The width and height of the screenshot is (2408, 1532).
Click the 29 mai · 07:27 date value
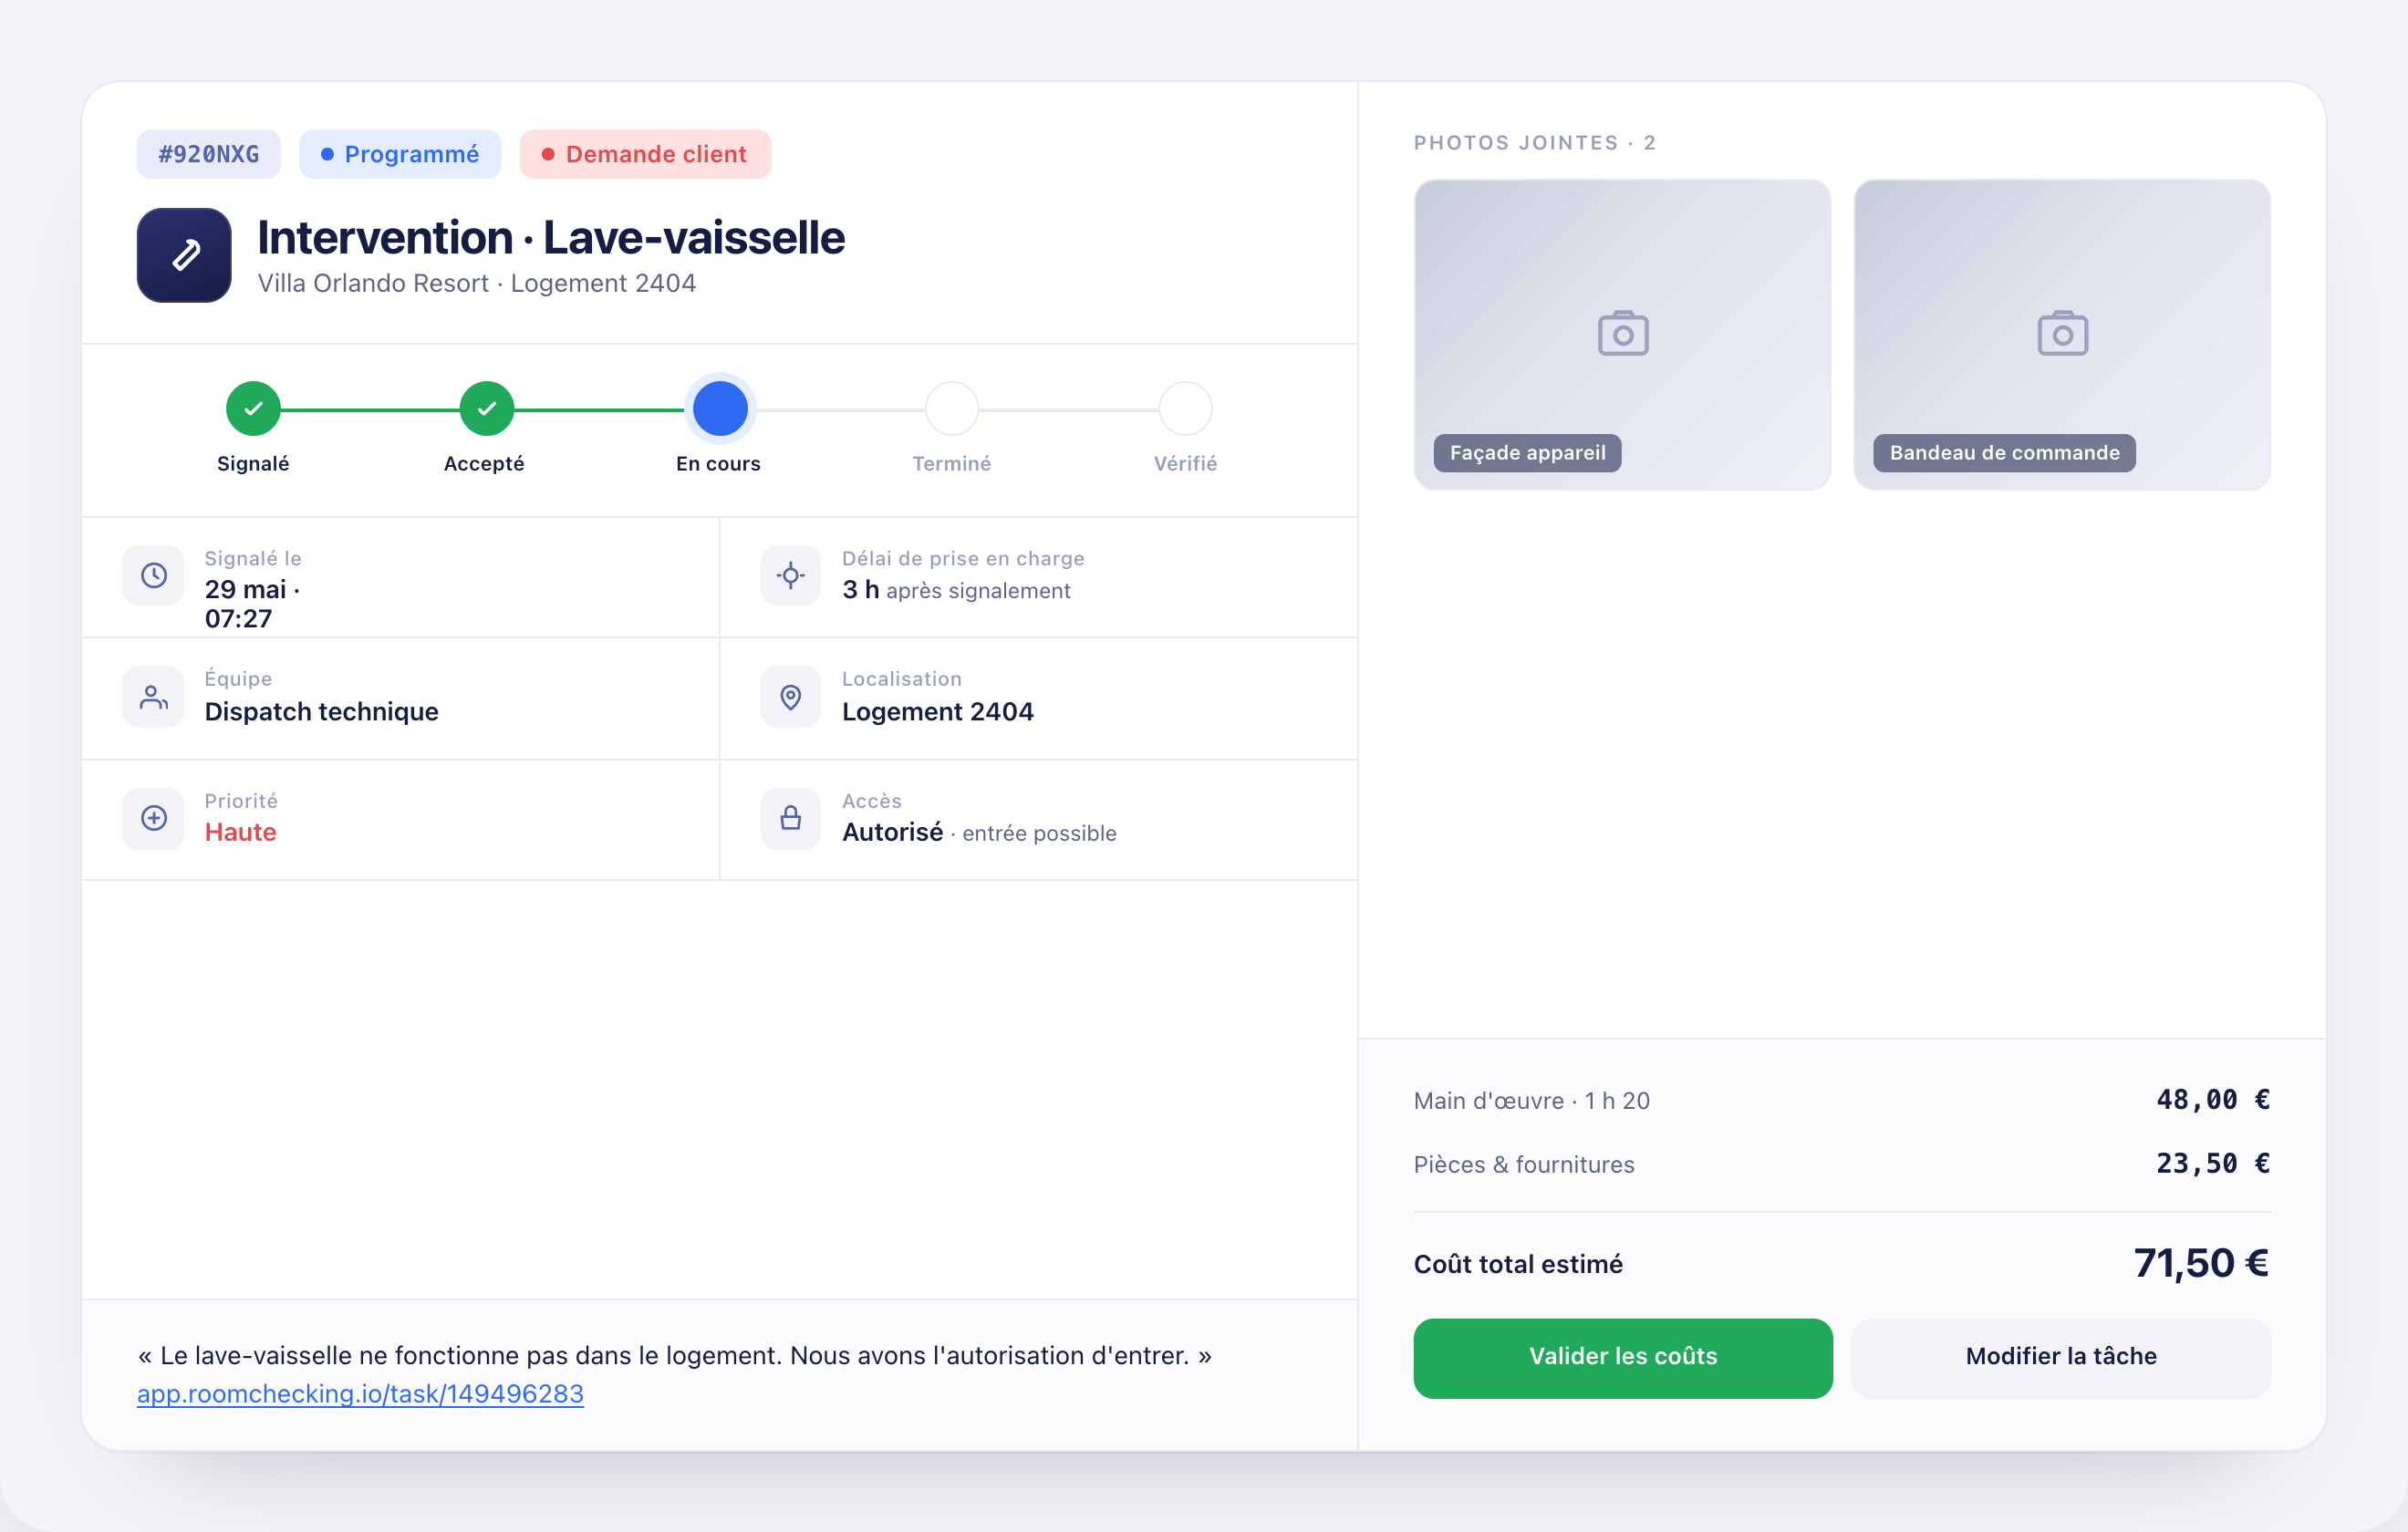[253, 604]
